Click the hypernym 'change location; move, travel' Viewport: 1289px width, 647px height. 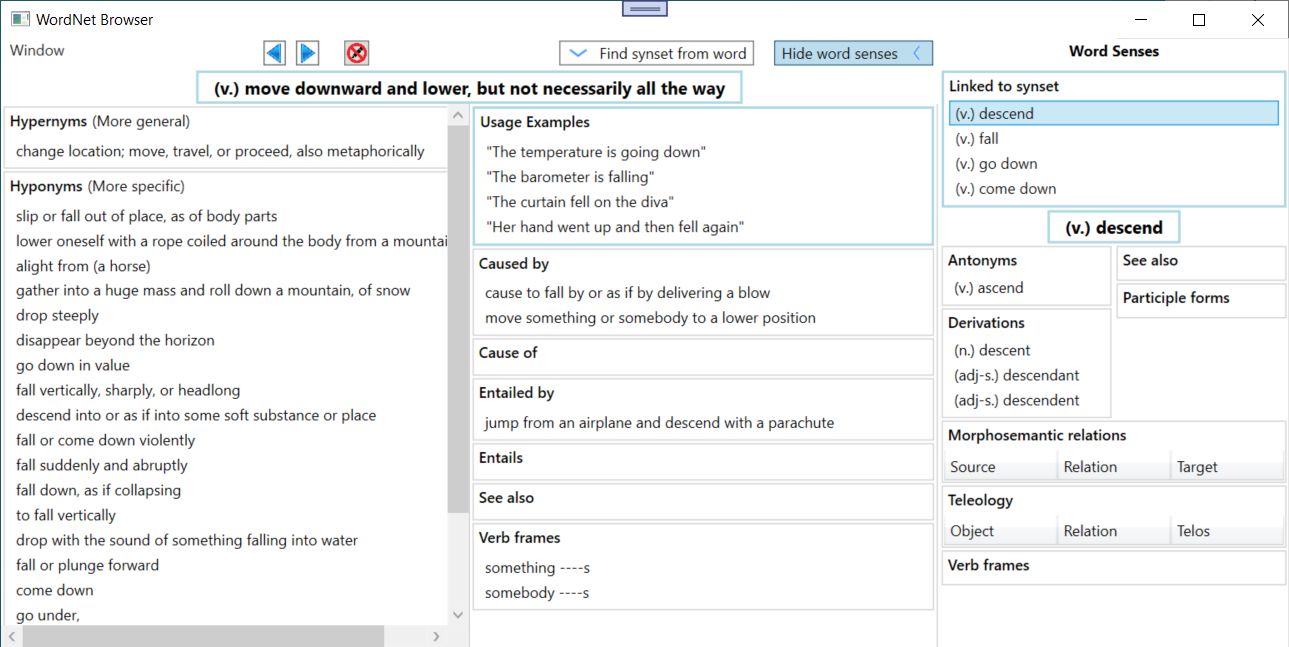click(220, 152)
